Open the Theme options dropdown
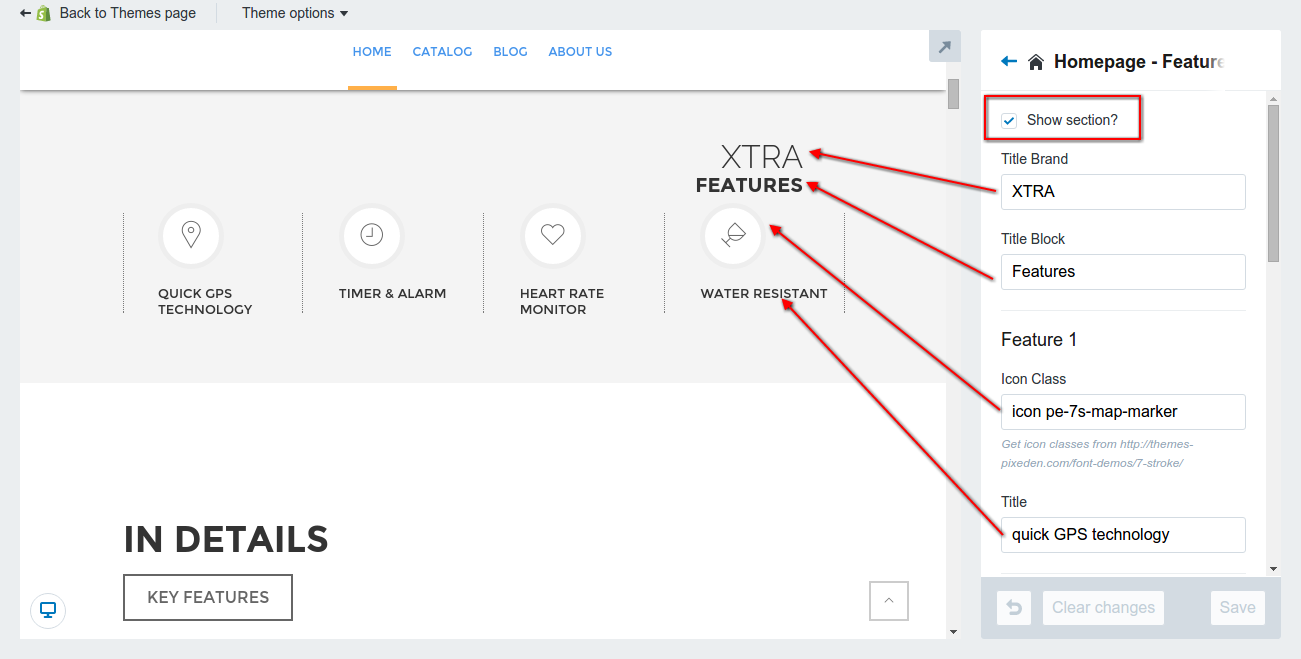The height and width of the screenshot is (659, 1301). click(295, 14)
